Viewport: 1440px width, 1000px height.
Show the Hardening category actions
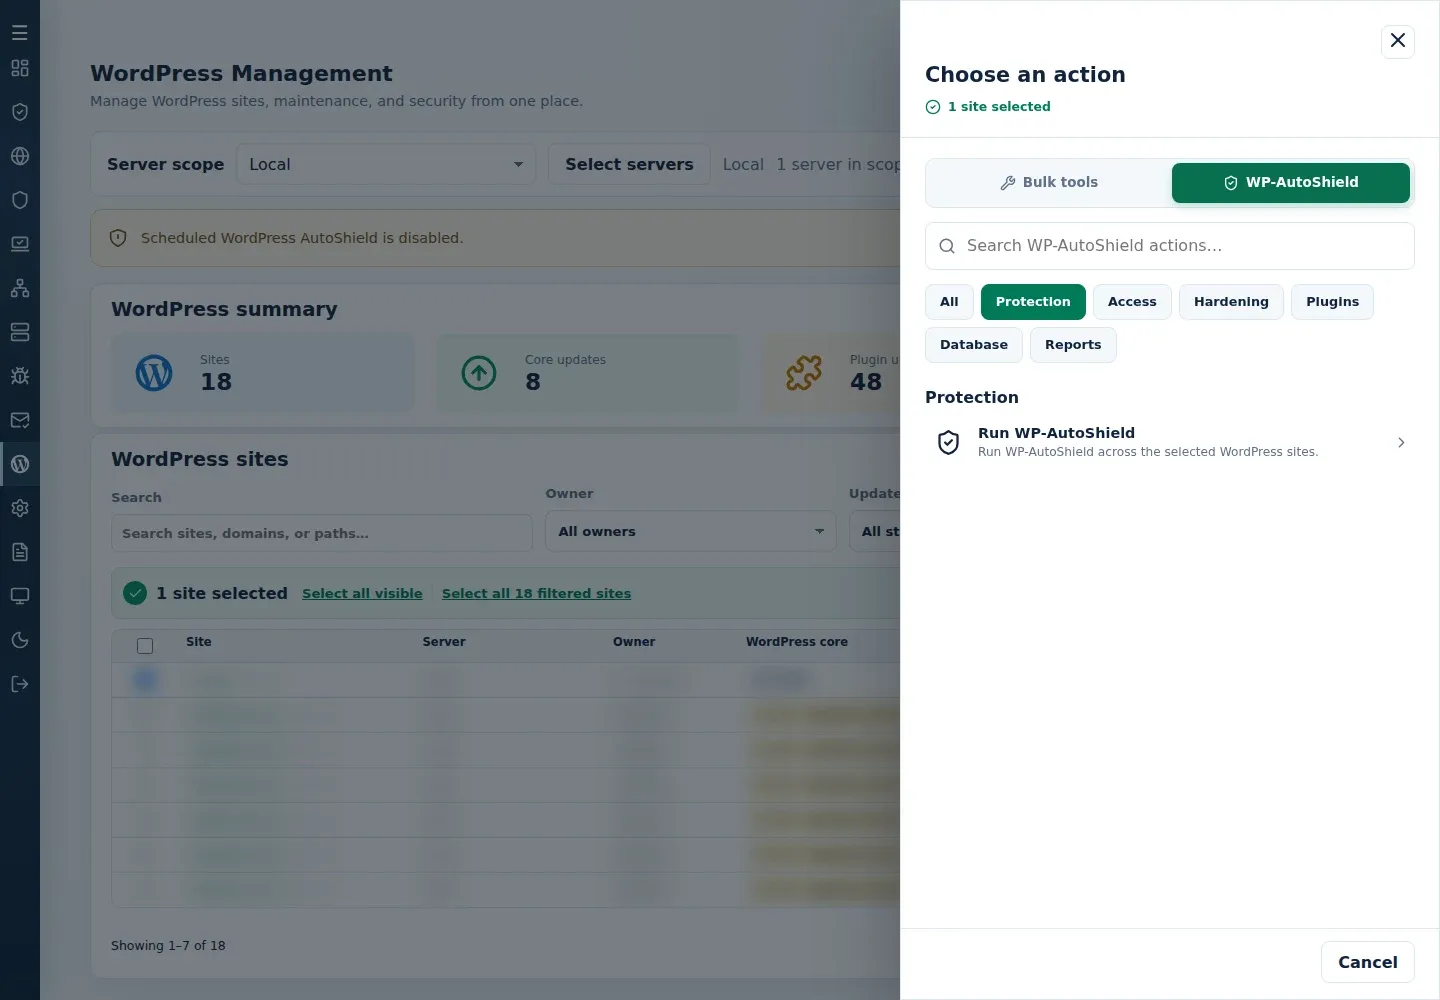click(1231, 302)
